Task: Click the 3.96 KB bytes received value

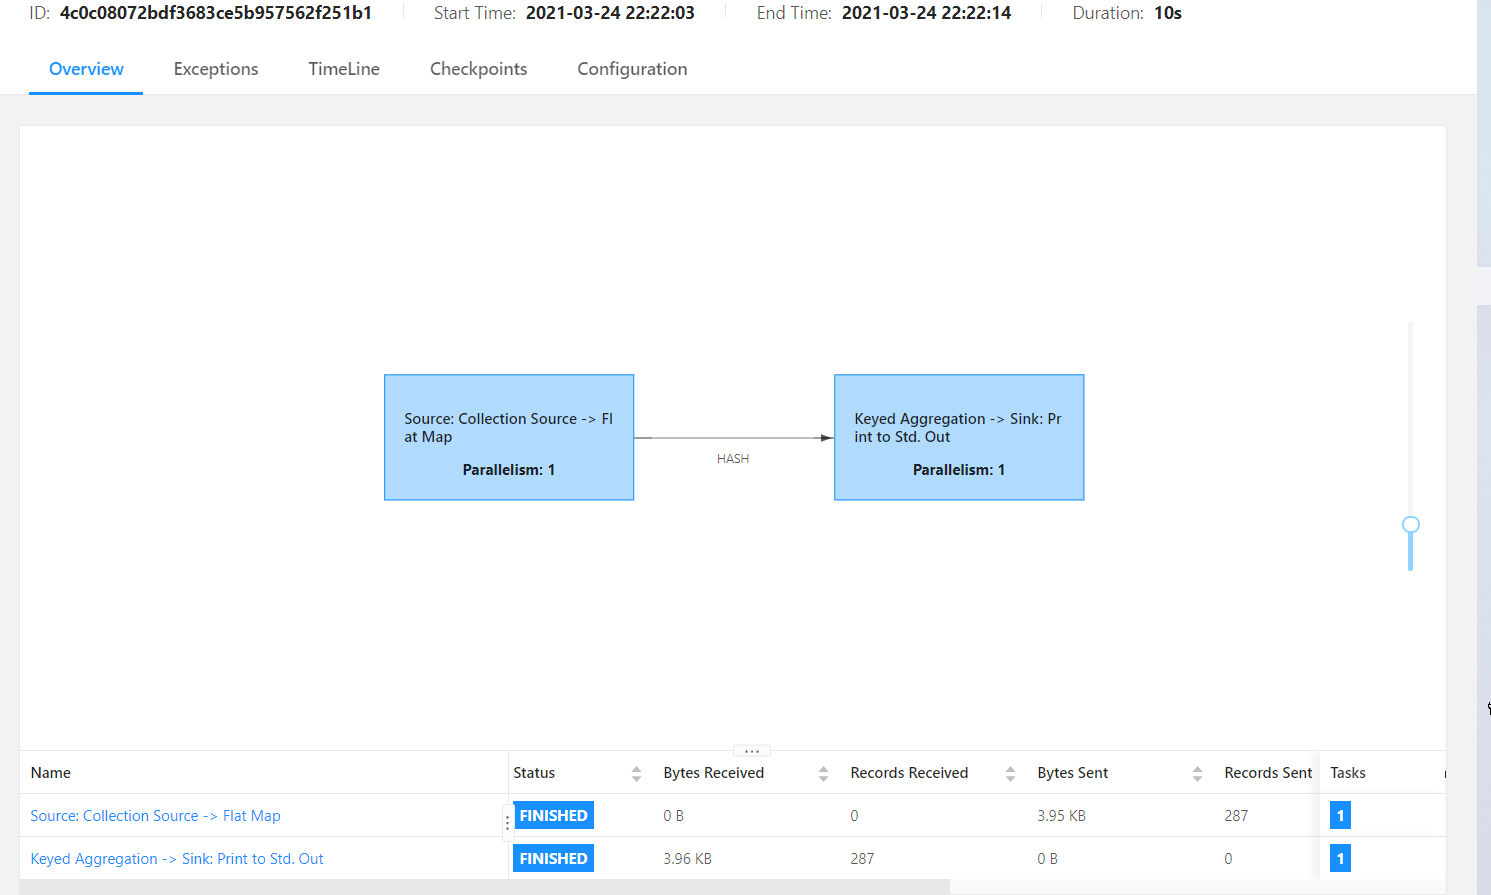Action: coord(687,859)
